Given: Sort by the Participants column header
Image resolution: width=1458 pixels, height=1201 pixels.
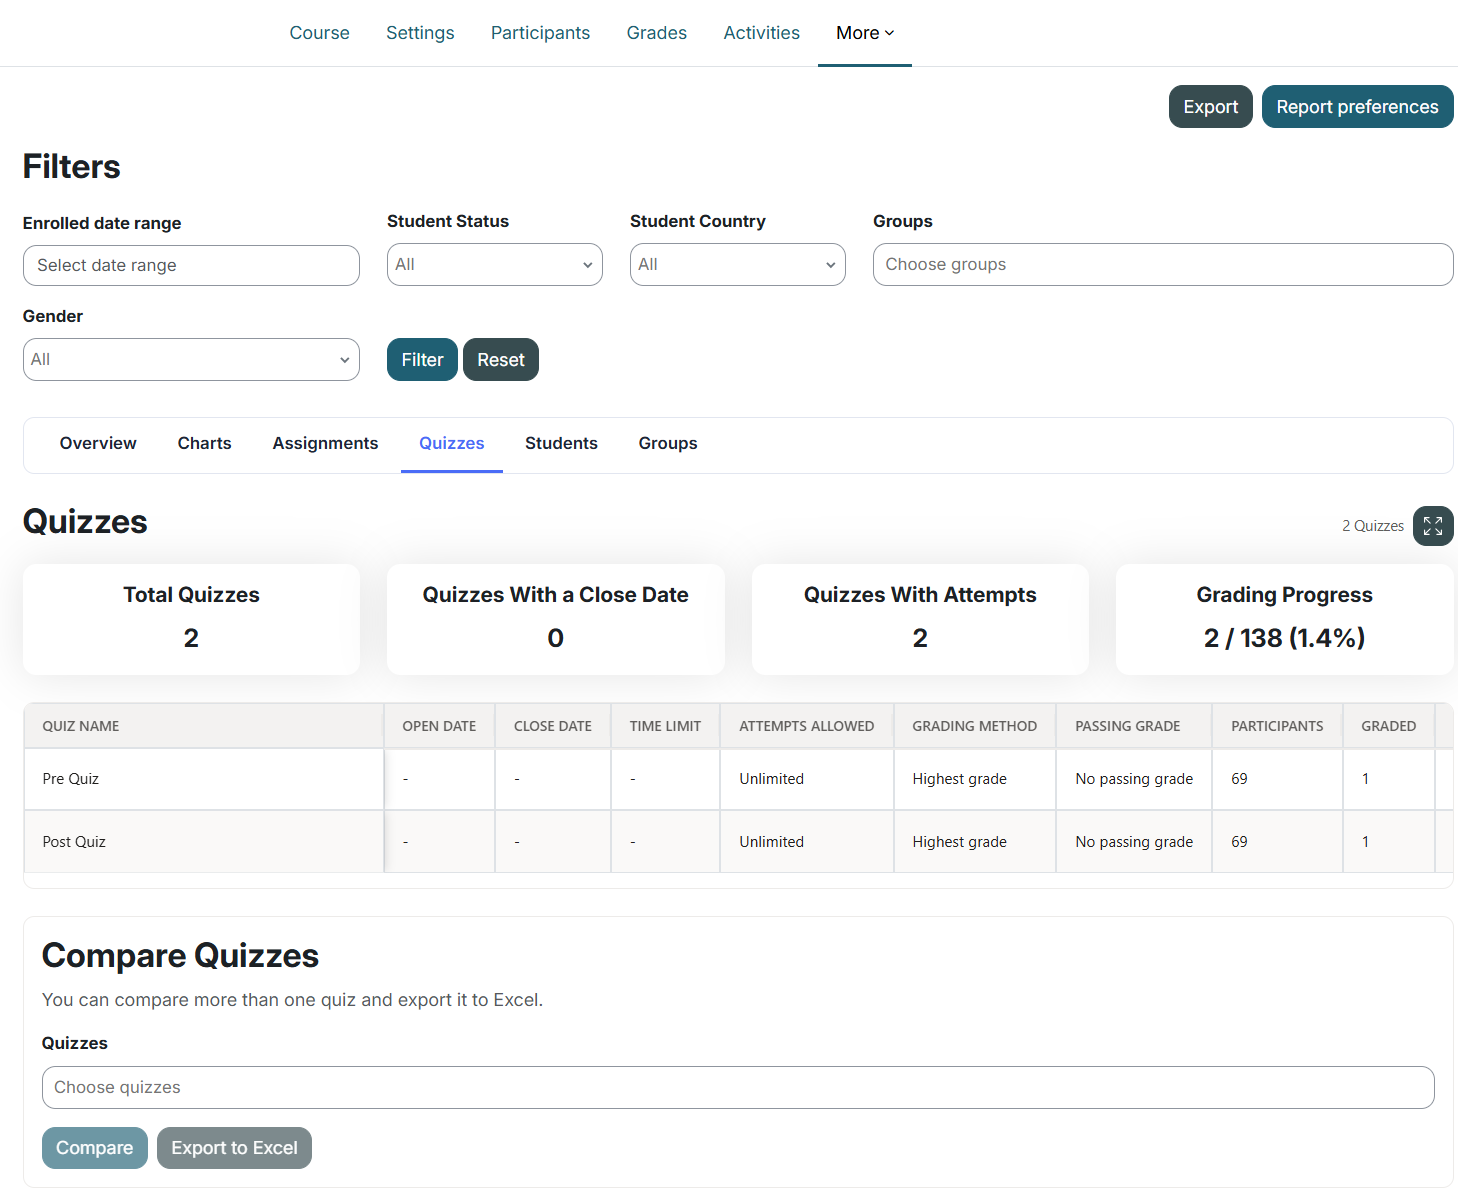Looking at the screenshot, I should 1277,726.
